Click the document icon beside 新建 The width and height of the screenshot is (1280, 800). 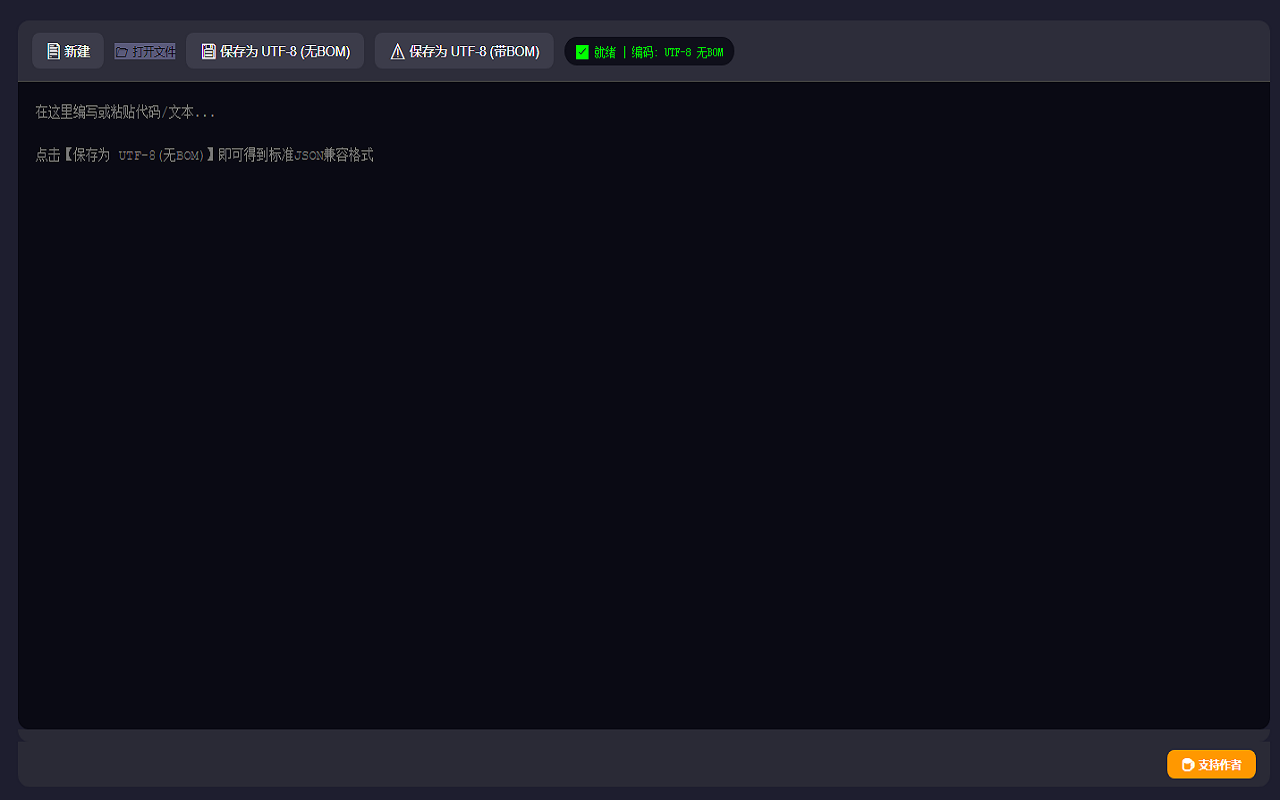(x=53, y=51)
